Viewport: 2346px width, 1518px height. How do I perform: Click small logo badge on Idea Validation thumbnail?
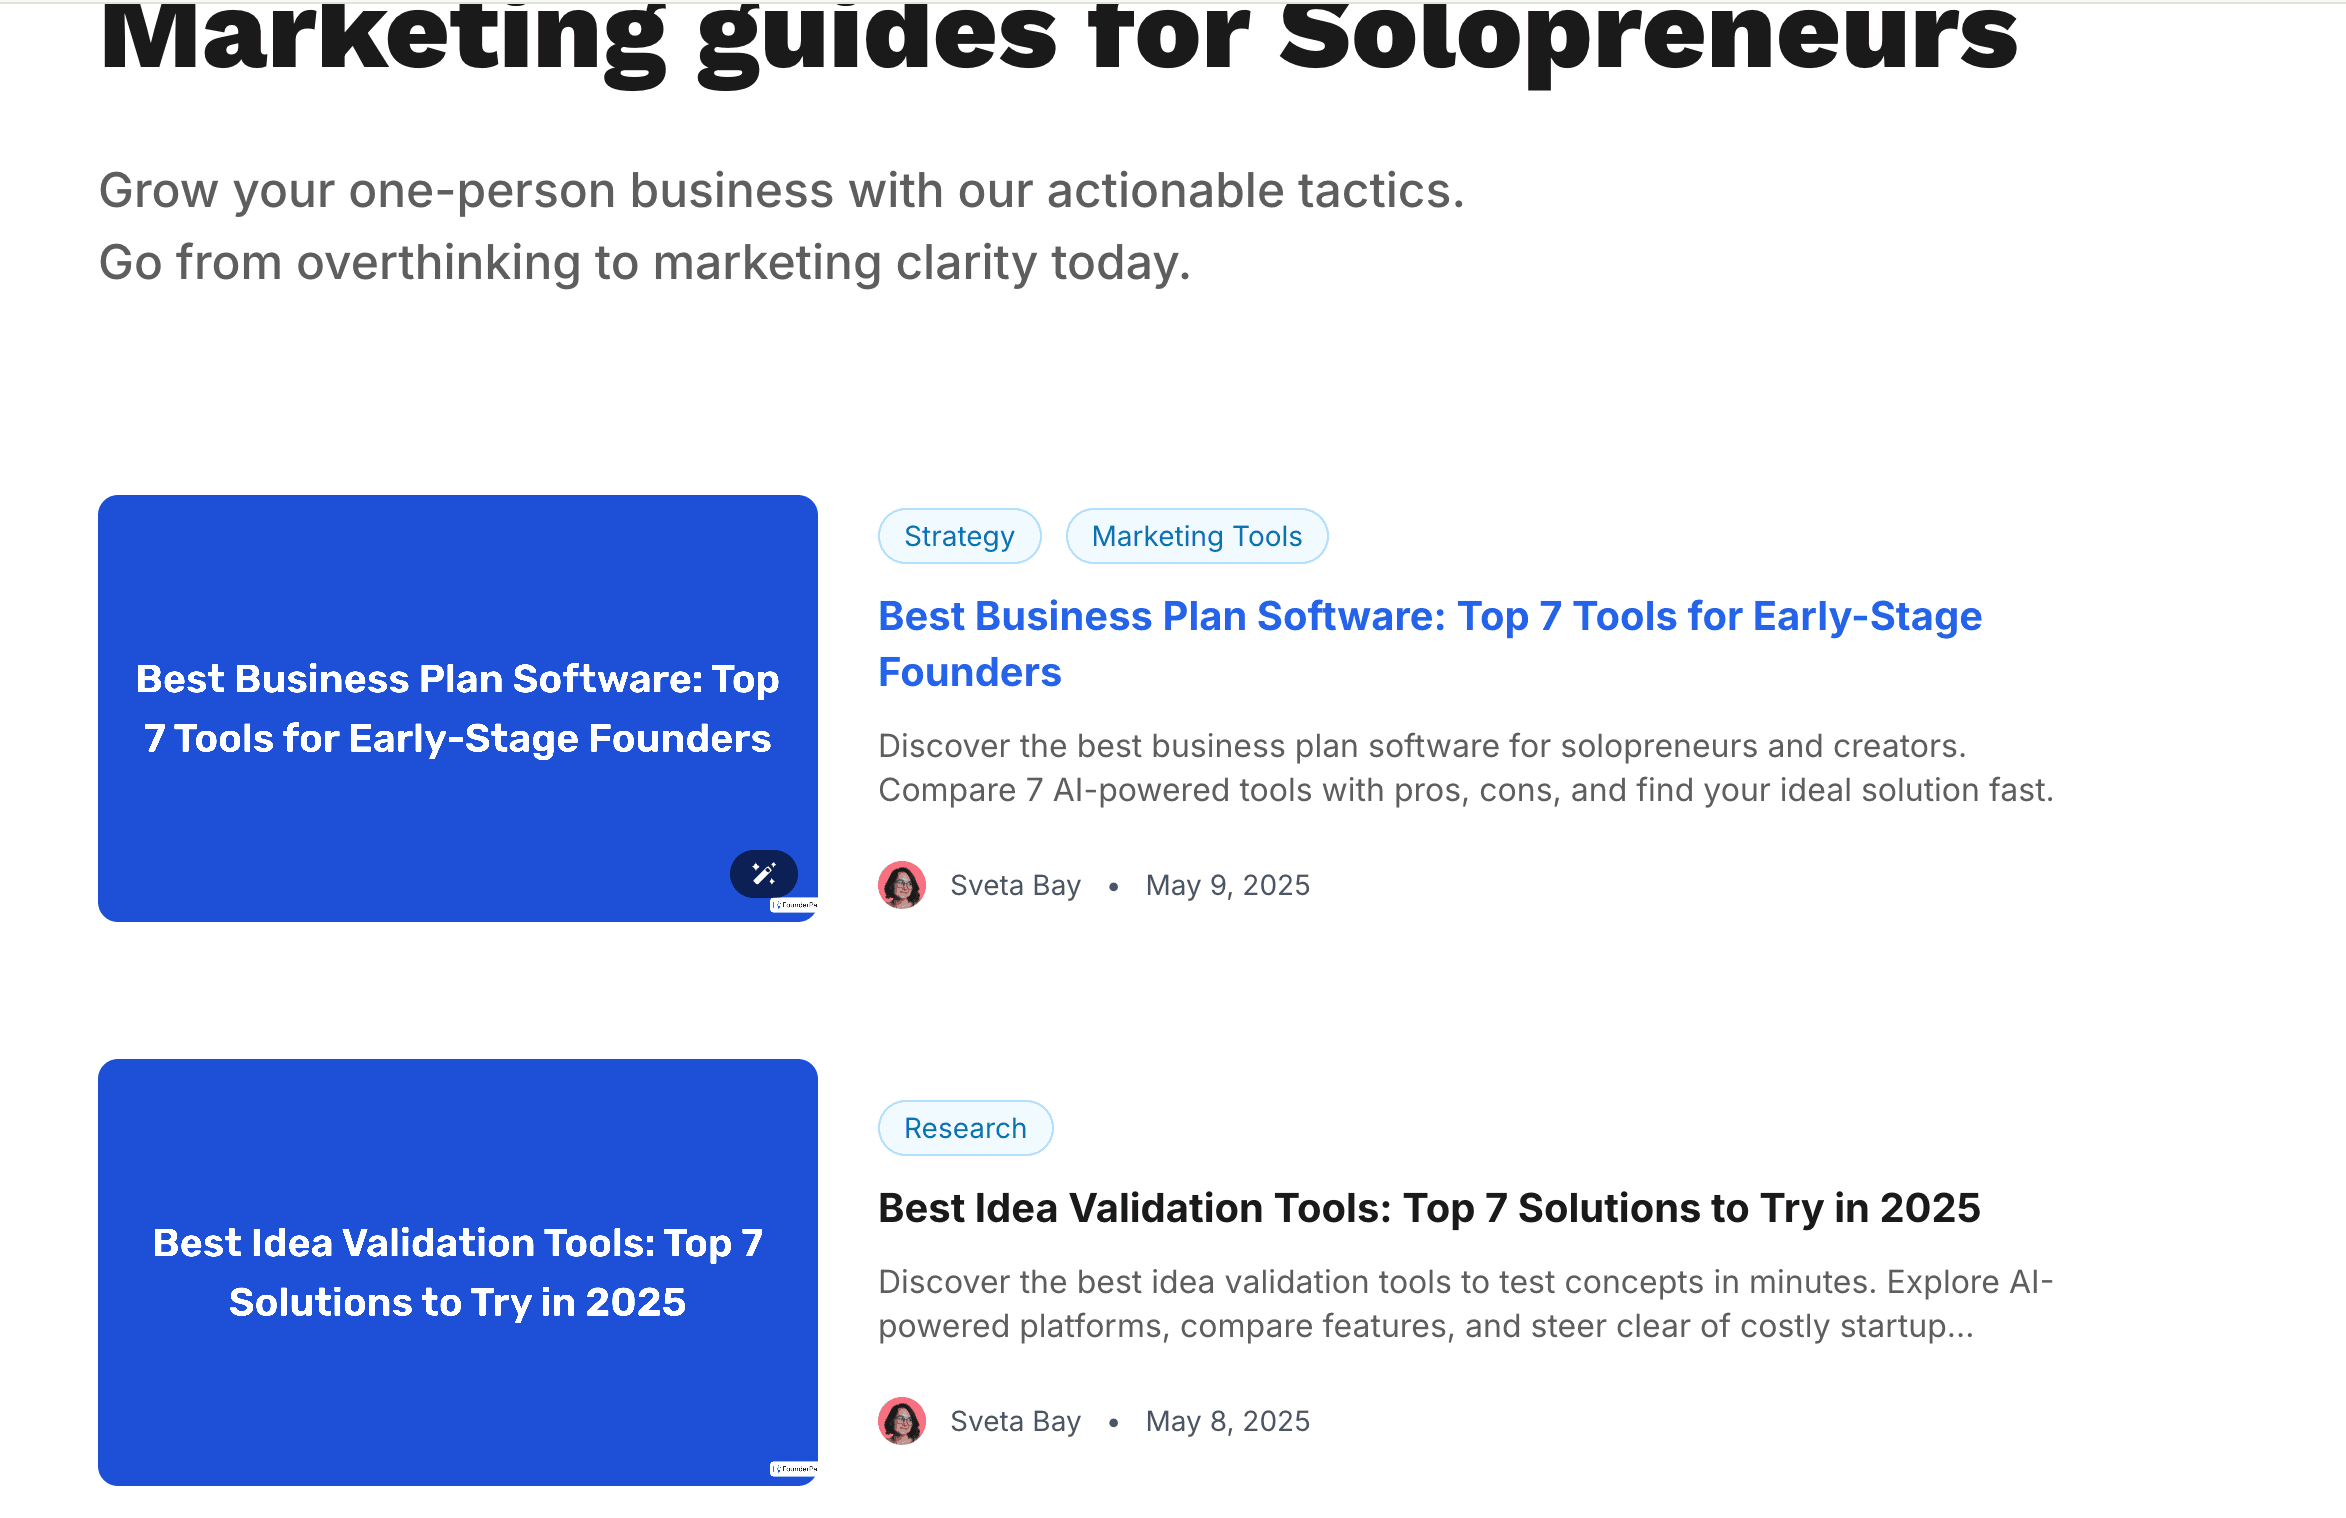coord(794,1469)
